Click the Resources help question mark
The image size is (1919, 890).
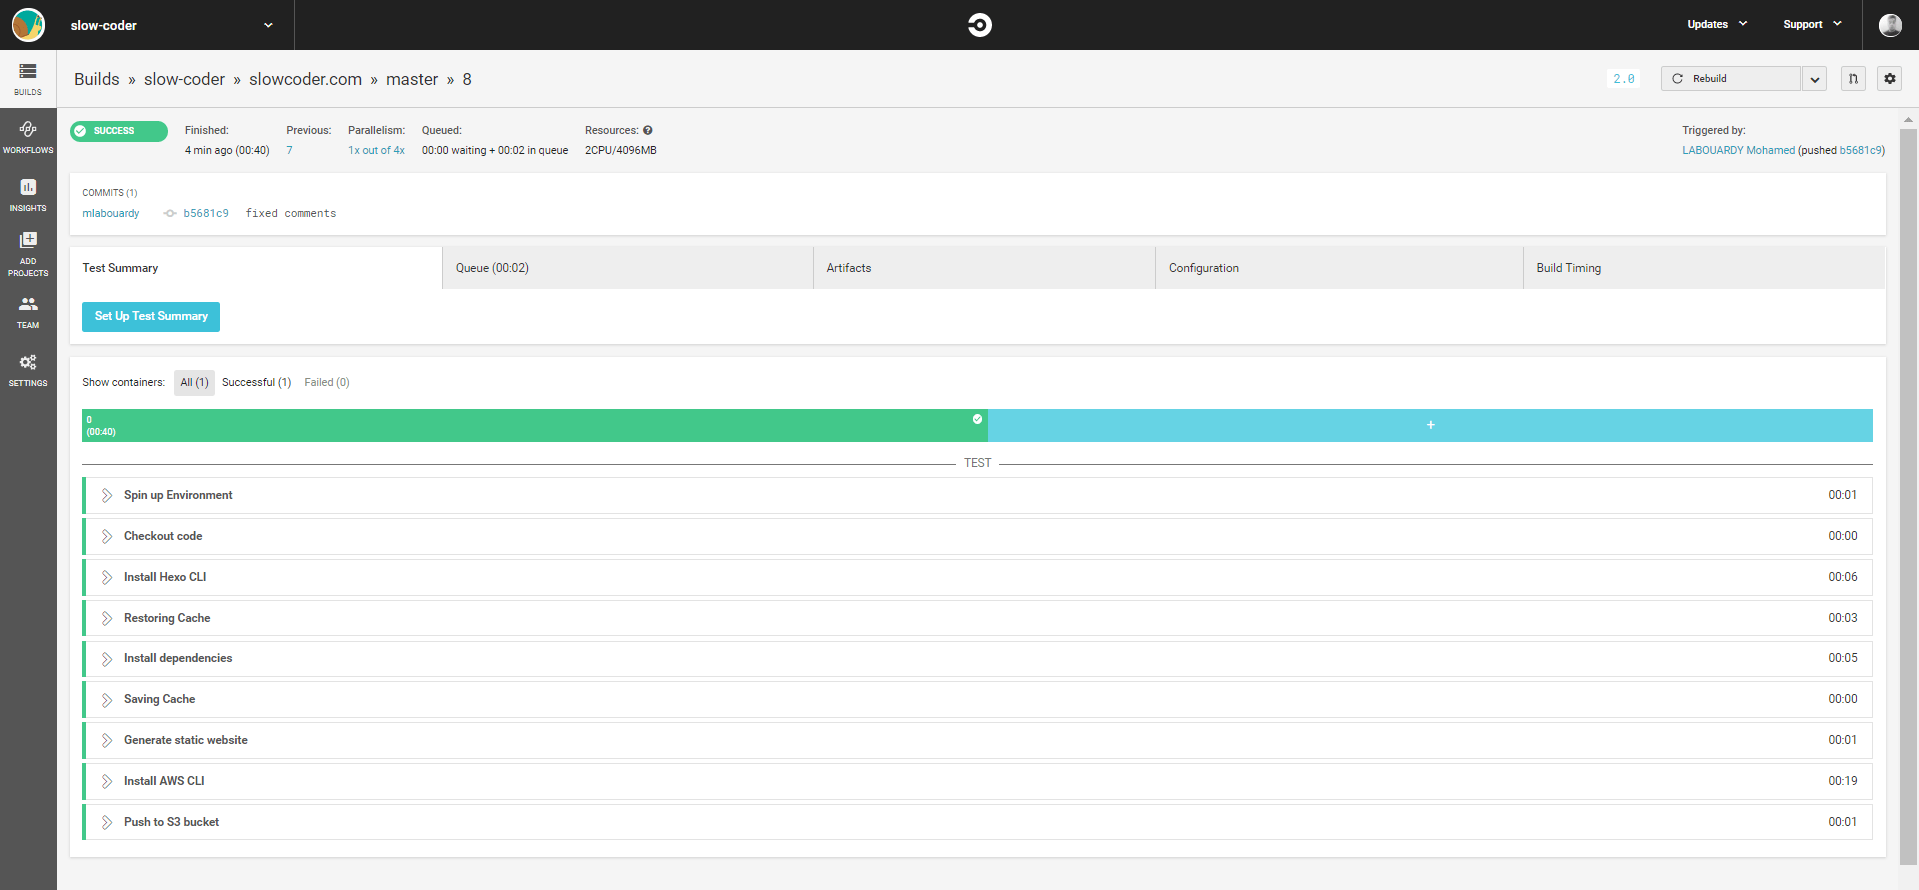tap(648, 131)
